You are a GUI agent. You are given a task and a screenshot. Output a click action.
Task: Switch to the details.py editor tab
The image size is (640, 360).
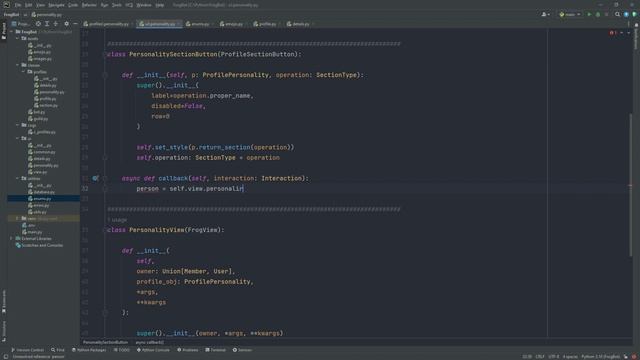tap(300, 24)
